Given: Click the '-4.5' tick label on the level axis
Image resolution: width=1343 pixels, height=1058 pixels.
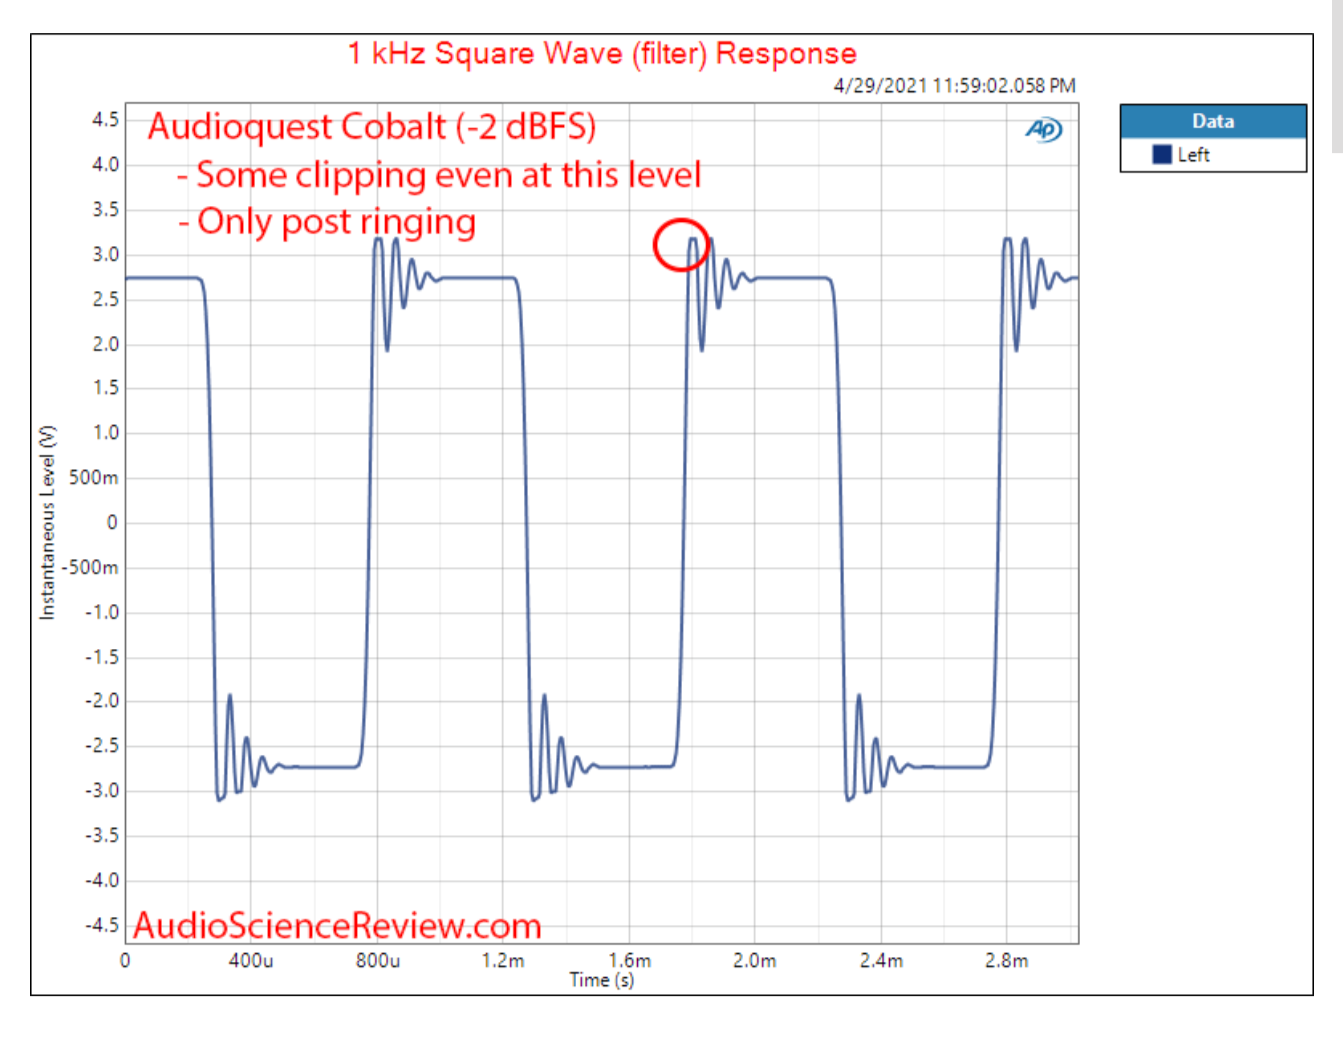Looking at the screenshot, I should tap(102, 925).
